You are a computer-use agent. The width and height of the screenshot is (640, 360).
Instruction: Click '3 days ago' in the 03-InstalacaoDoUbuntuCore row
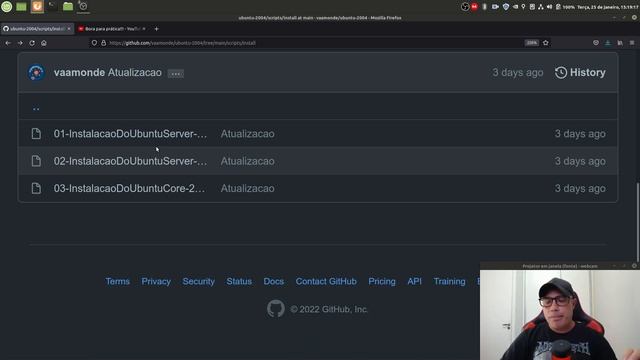tap(580, 189)
